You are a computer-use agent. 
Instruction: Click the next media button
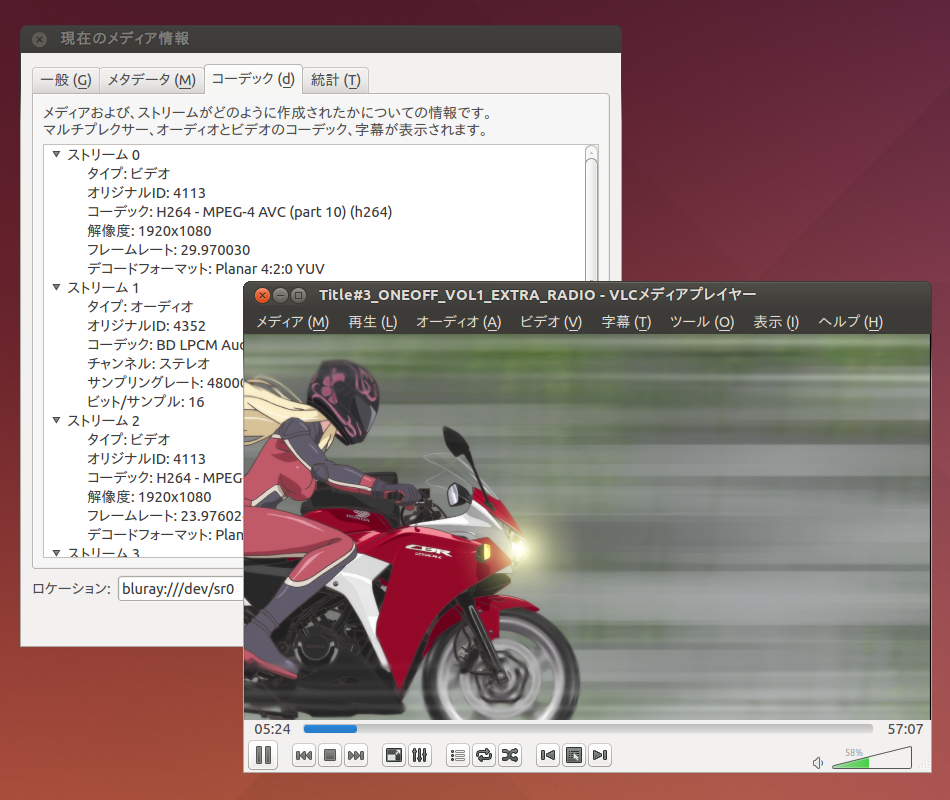(355, 756)
